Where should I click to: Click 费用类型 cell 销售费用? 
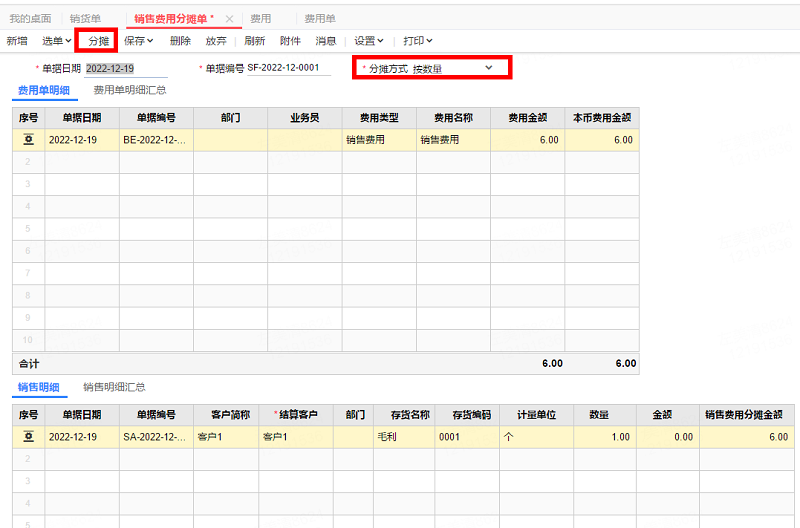379,140
